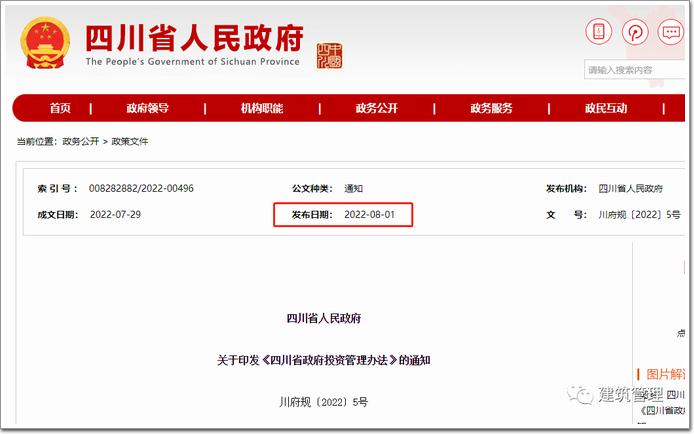Image resolution: width=694 pixels, height=434 pixels.
Task: Click the 图片解读 sidebar heading
Action: pos(663,374)
